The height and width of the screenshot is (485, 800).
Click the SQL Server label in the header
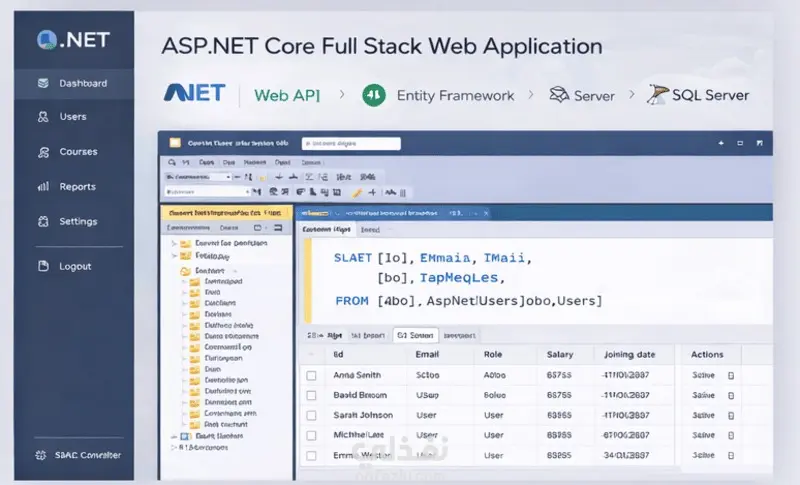pos(711,95)
